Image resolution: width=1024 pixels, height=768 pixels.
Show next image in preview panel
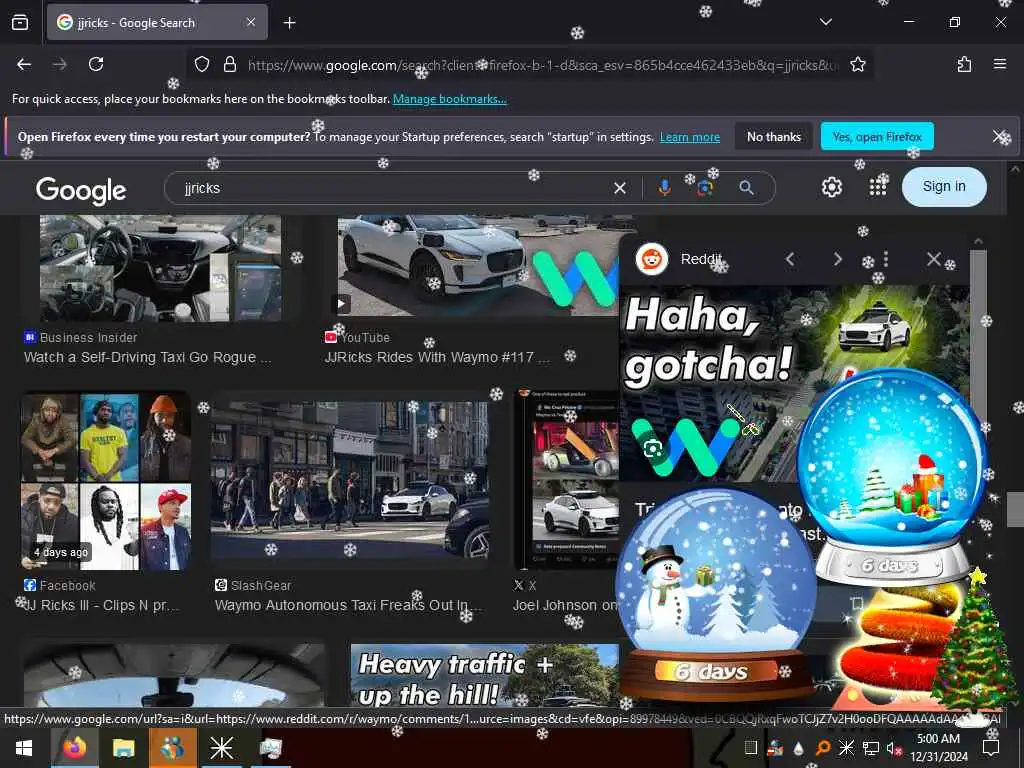[837, 259]
